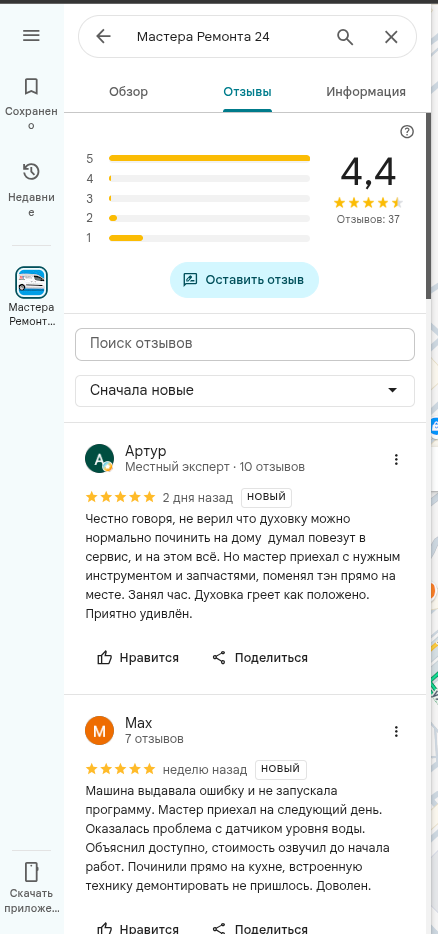Open Recent history (Недавние)
The height and width of the screenshot is (934, 438).
click(x=31, y=189)
